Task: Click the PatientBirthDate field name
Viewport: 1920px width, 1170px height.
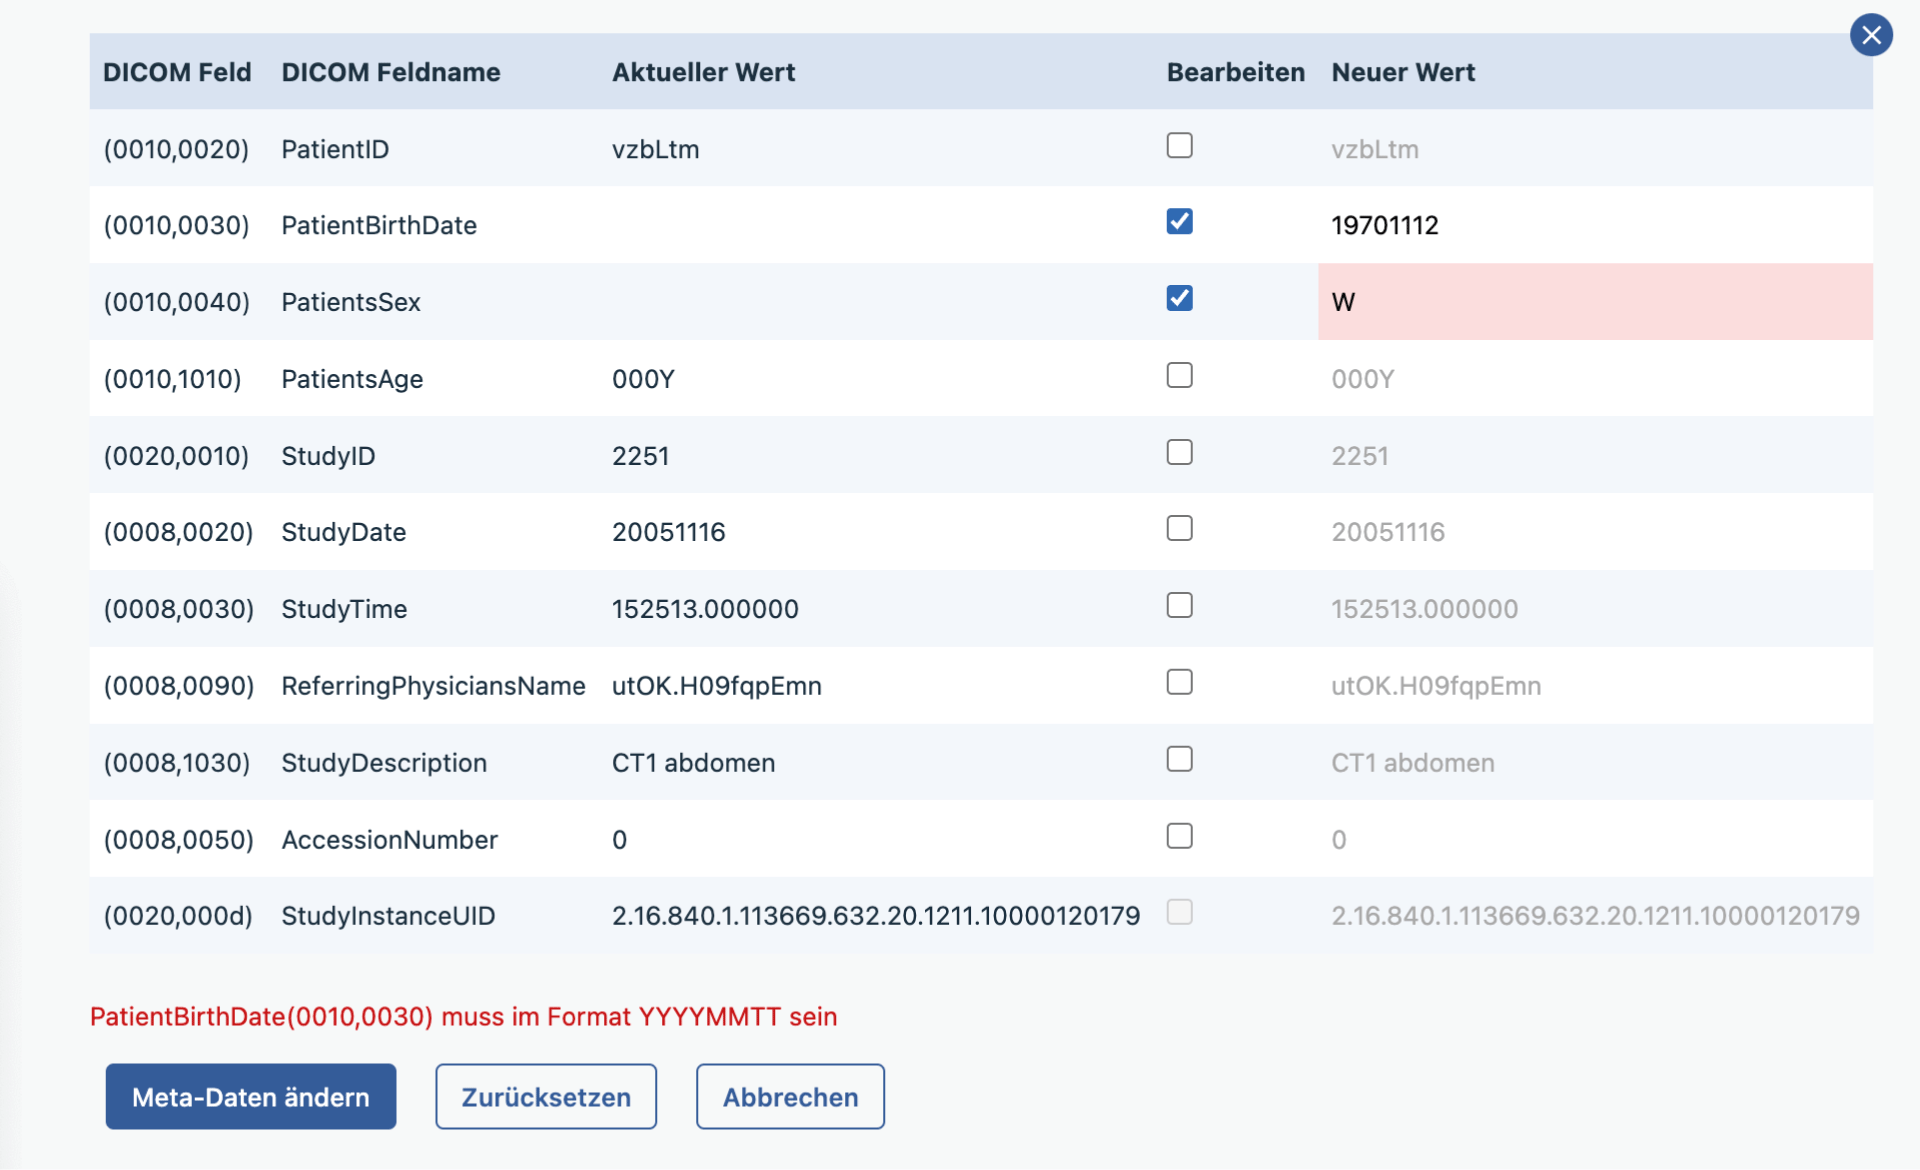Action: pyautogui.click(x=379, y=225)
